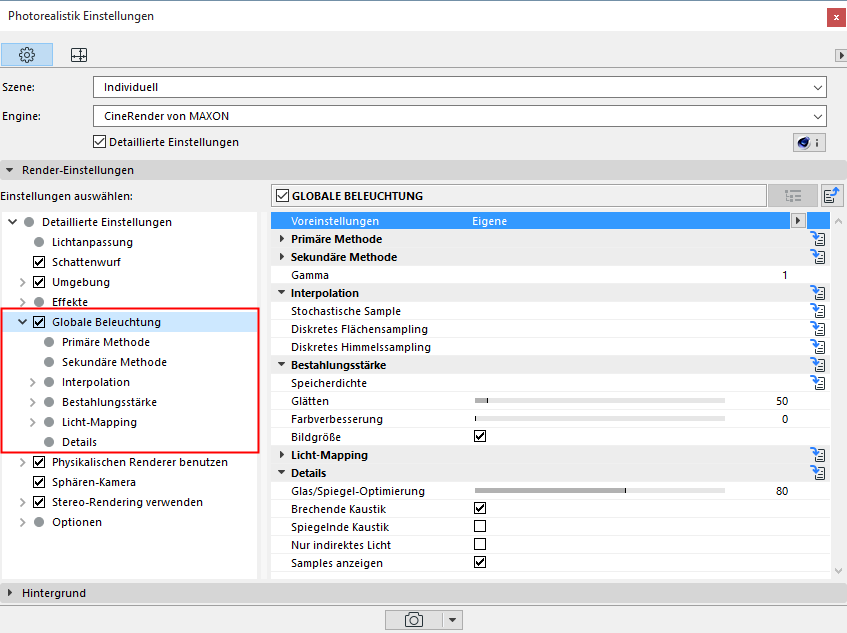Click the gray dot beside Primäre Methode tree item
Image resolution: width=847 pixels, height=633 pixels.
click(x=49, y=342)
